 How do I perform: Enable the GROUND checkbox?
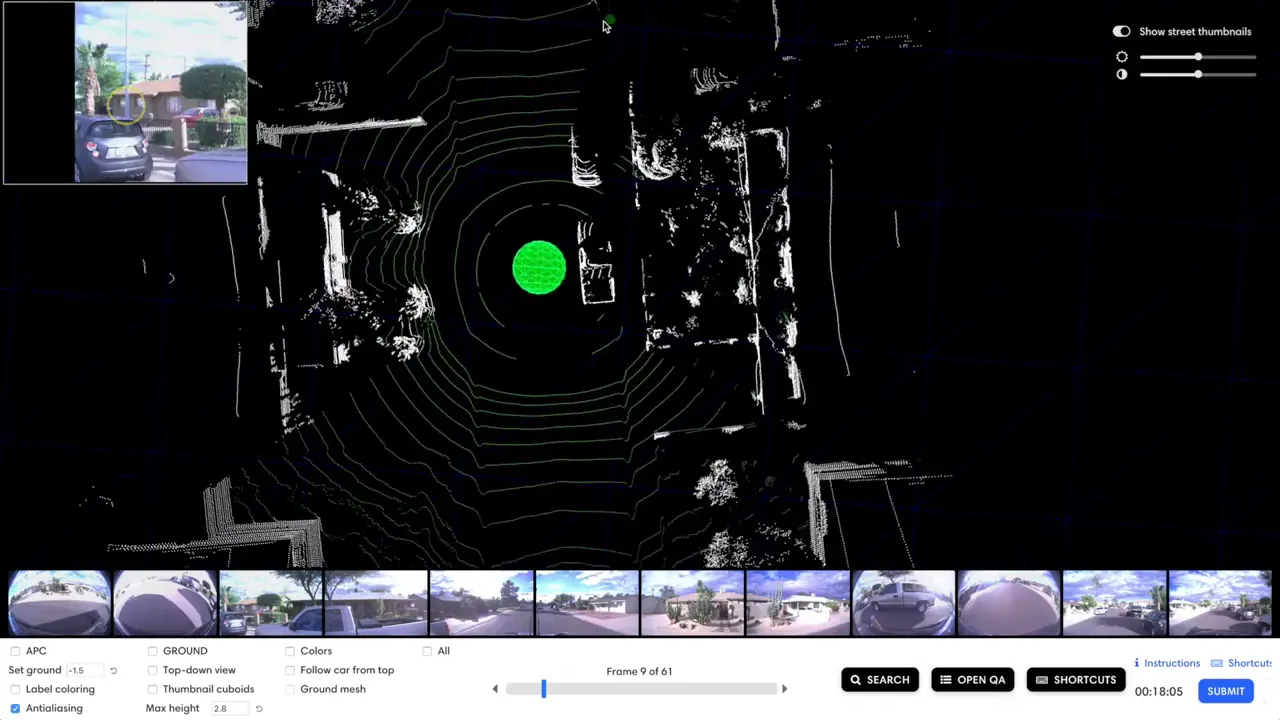pyautogui.click(x=152, y=651)
